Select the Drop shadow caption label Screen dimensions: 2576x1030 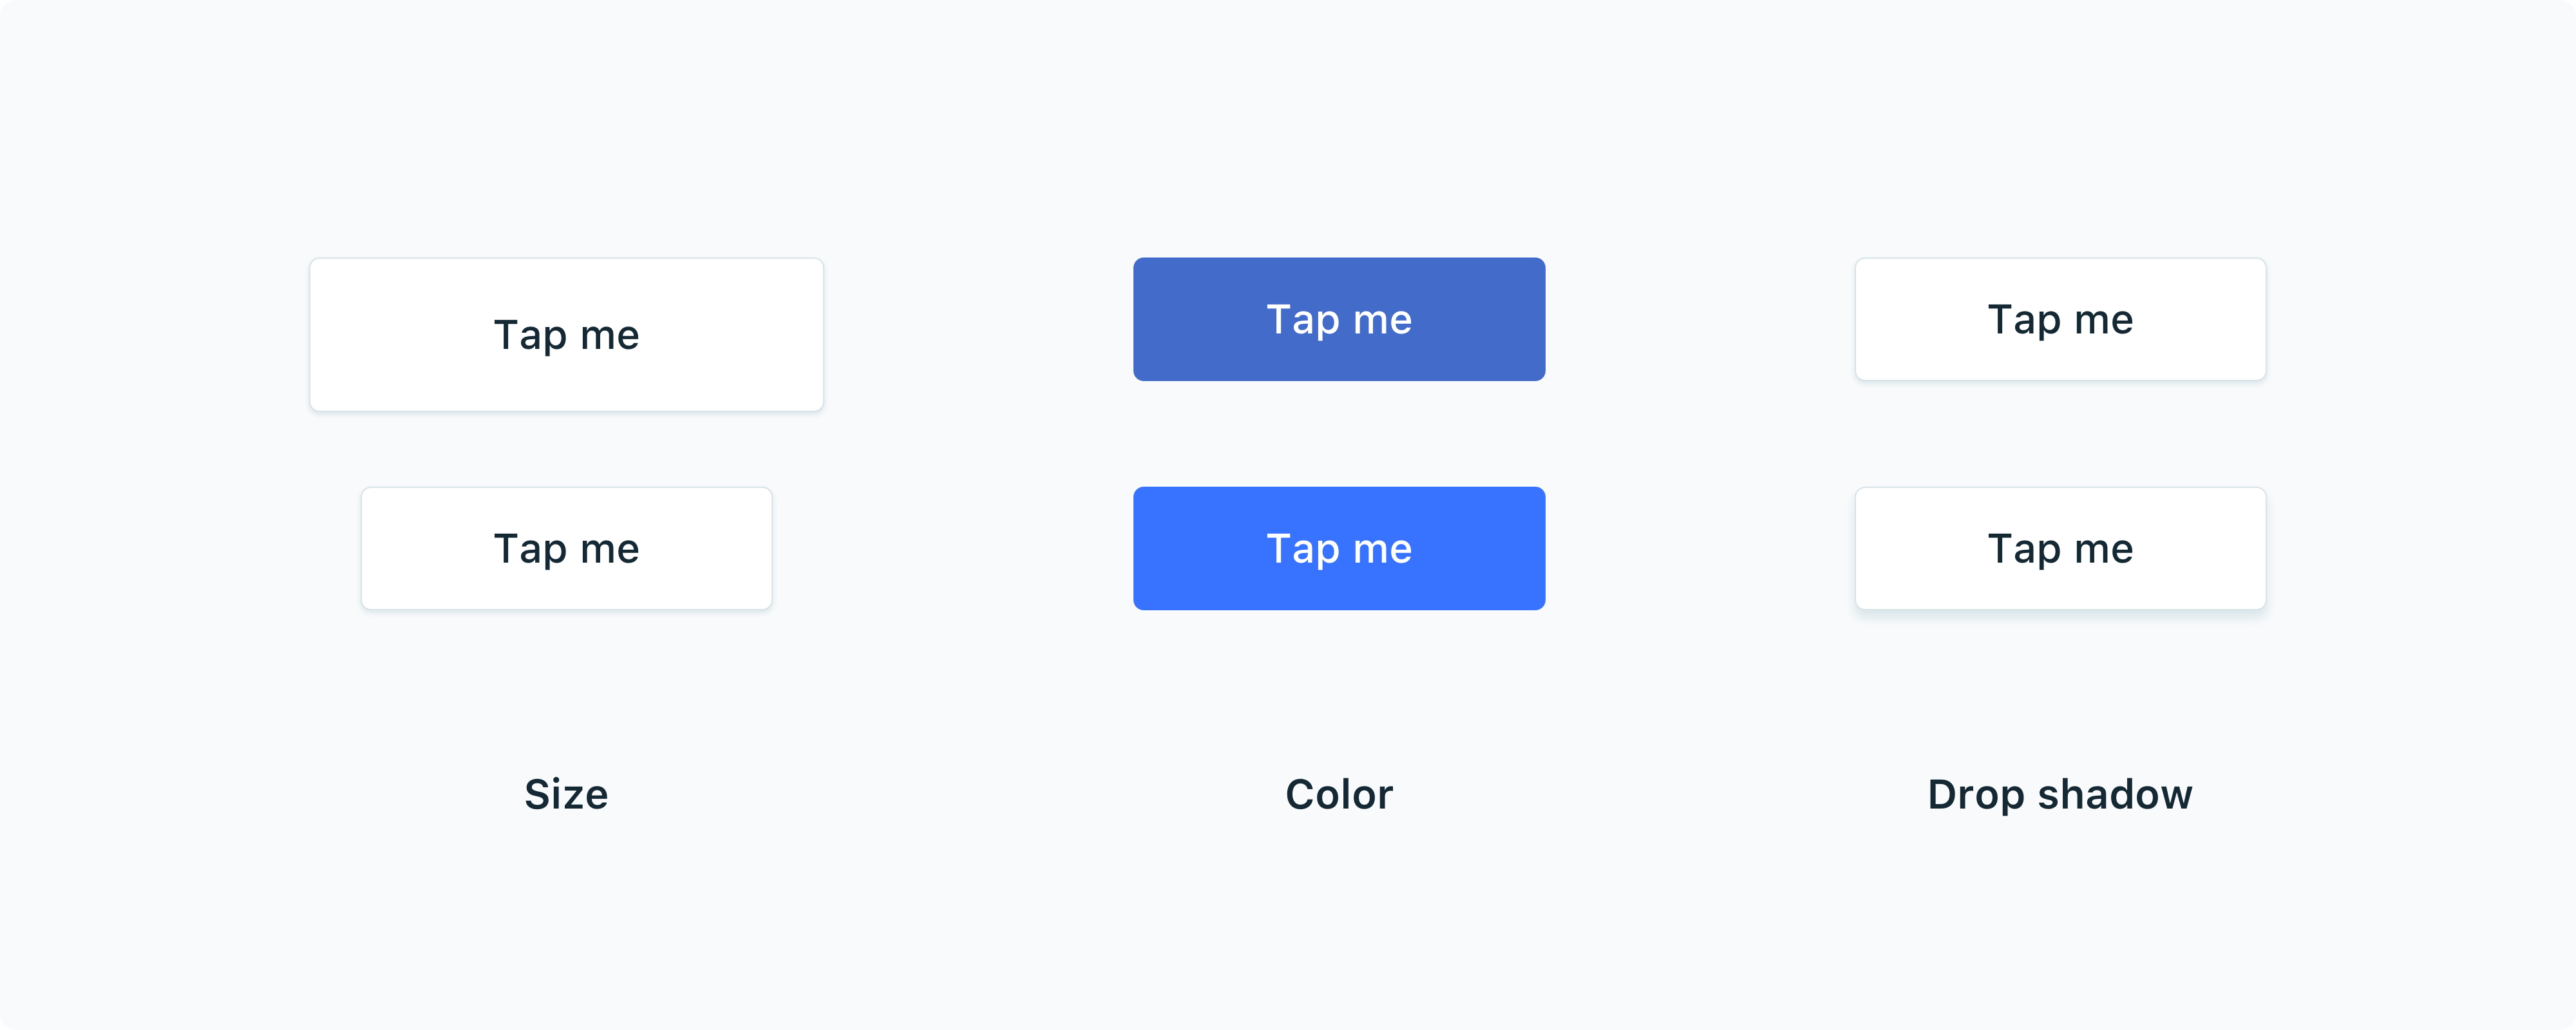click(x=2060, y=794)
